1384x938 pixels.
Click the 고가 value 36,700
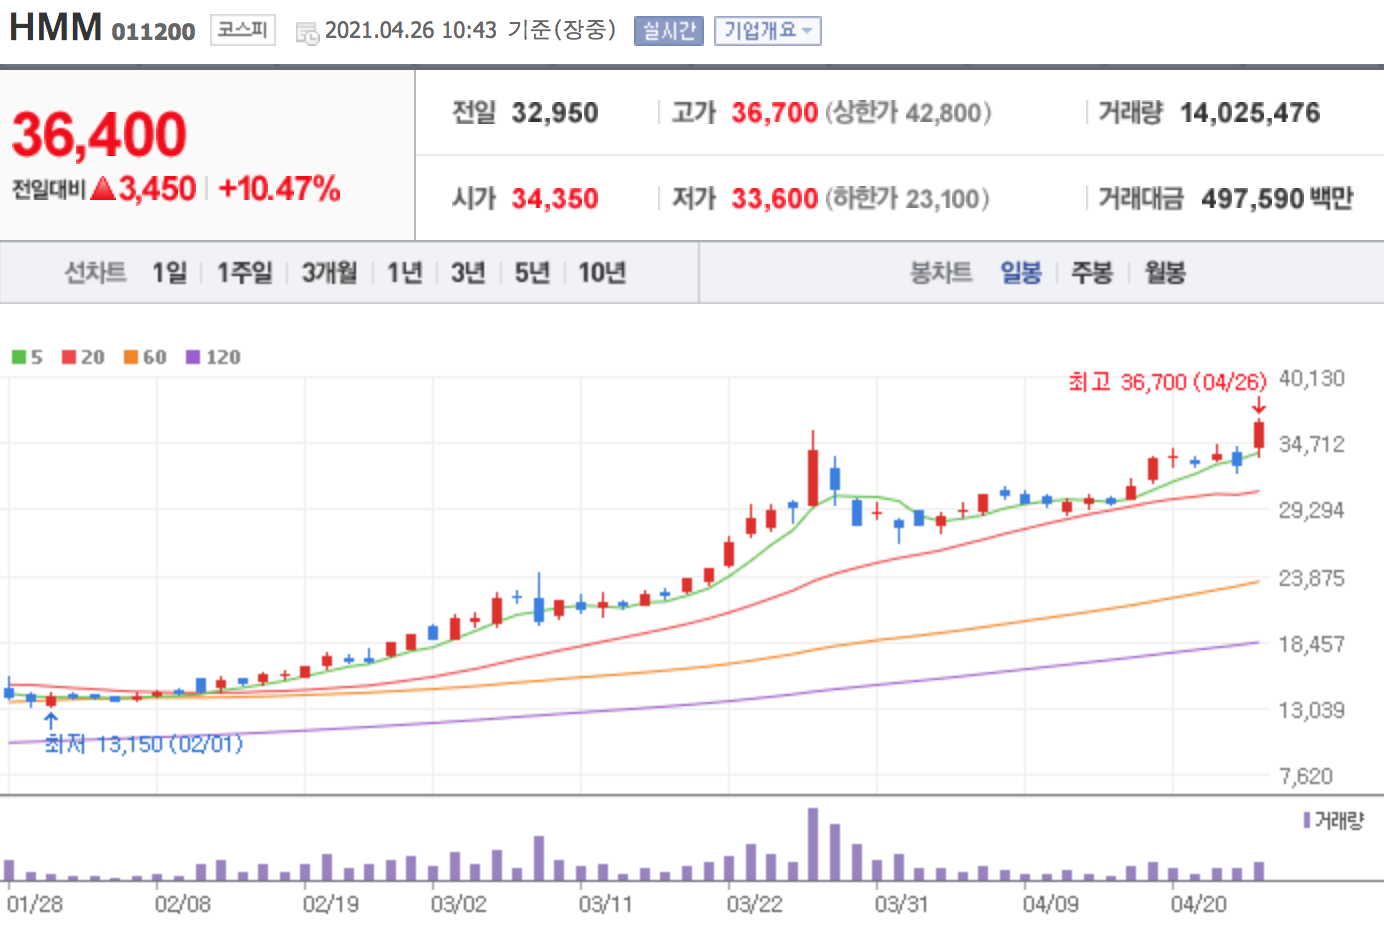pyautogui.click(x=775, y=113)
